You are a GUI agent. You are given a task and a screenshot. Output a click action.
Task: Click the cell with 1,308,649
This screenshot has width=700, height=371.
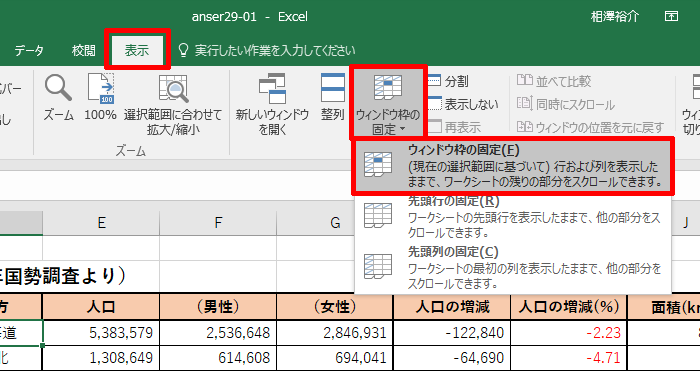click(x=101, y=358)
